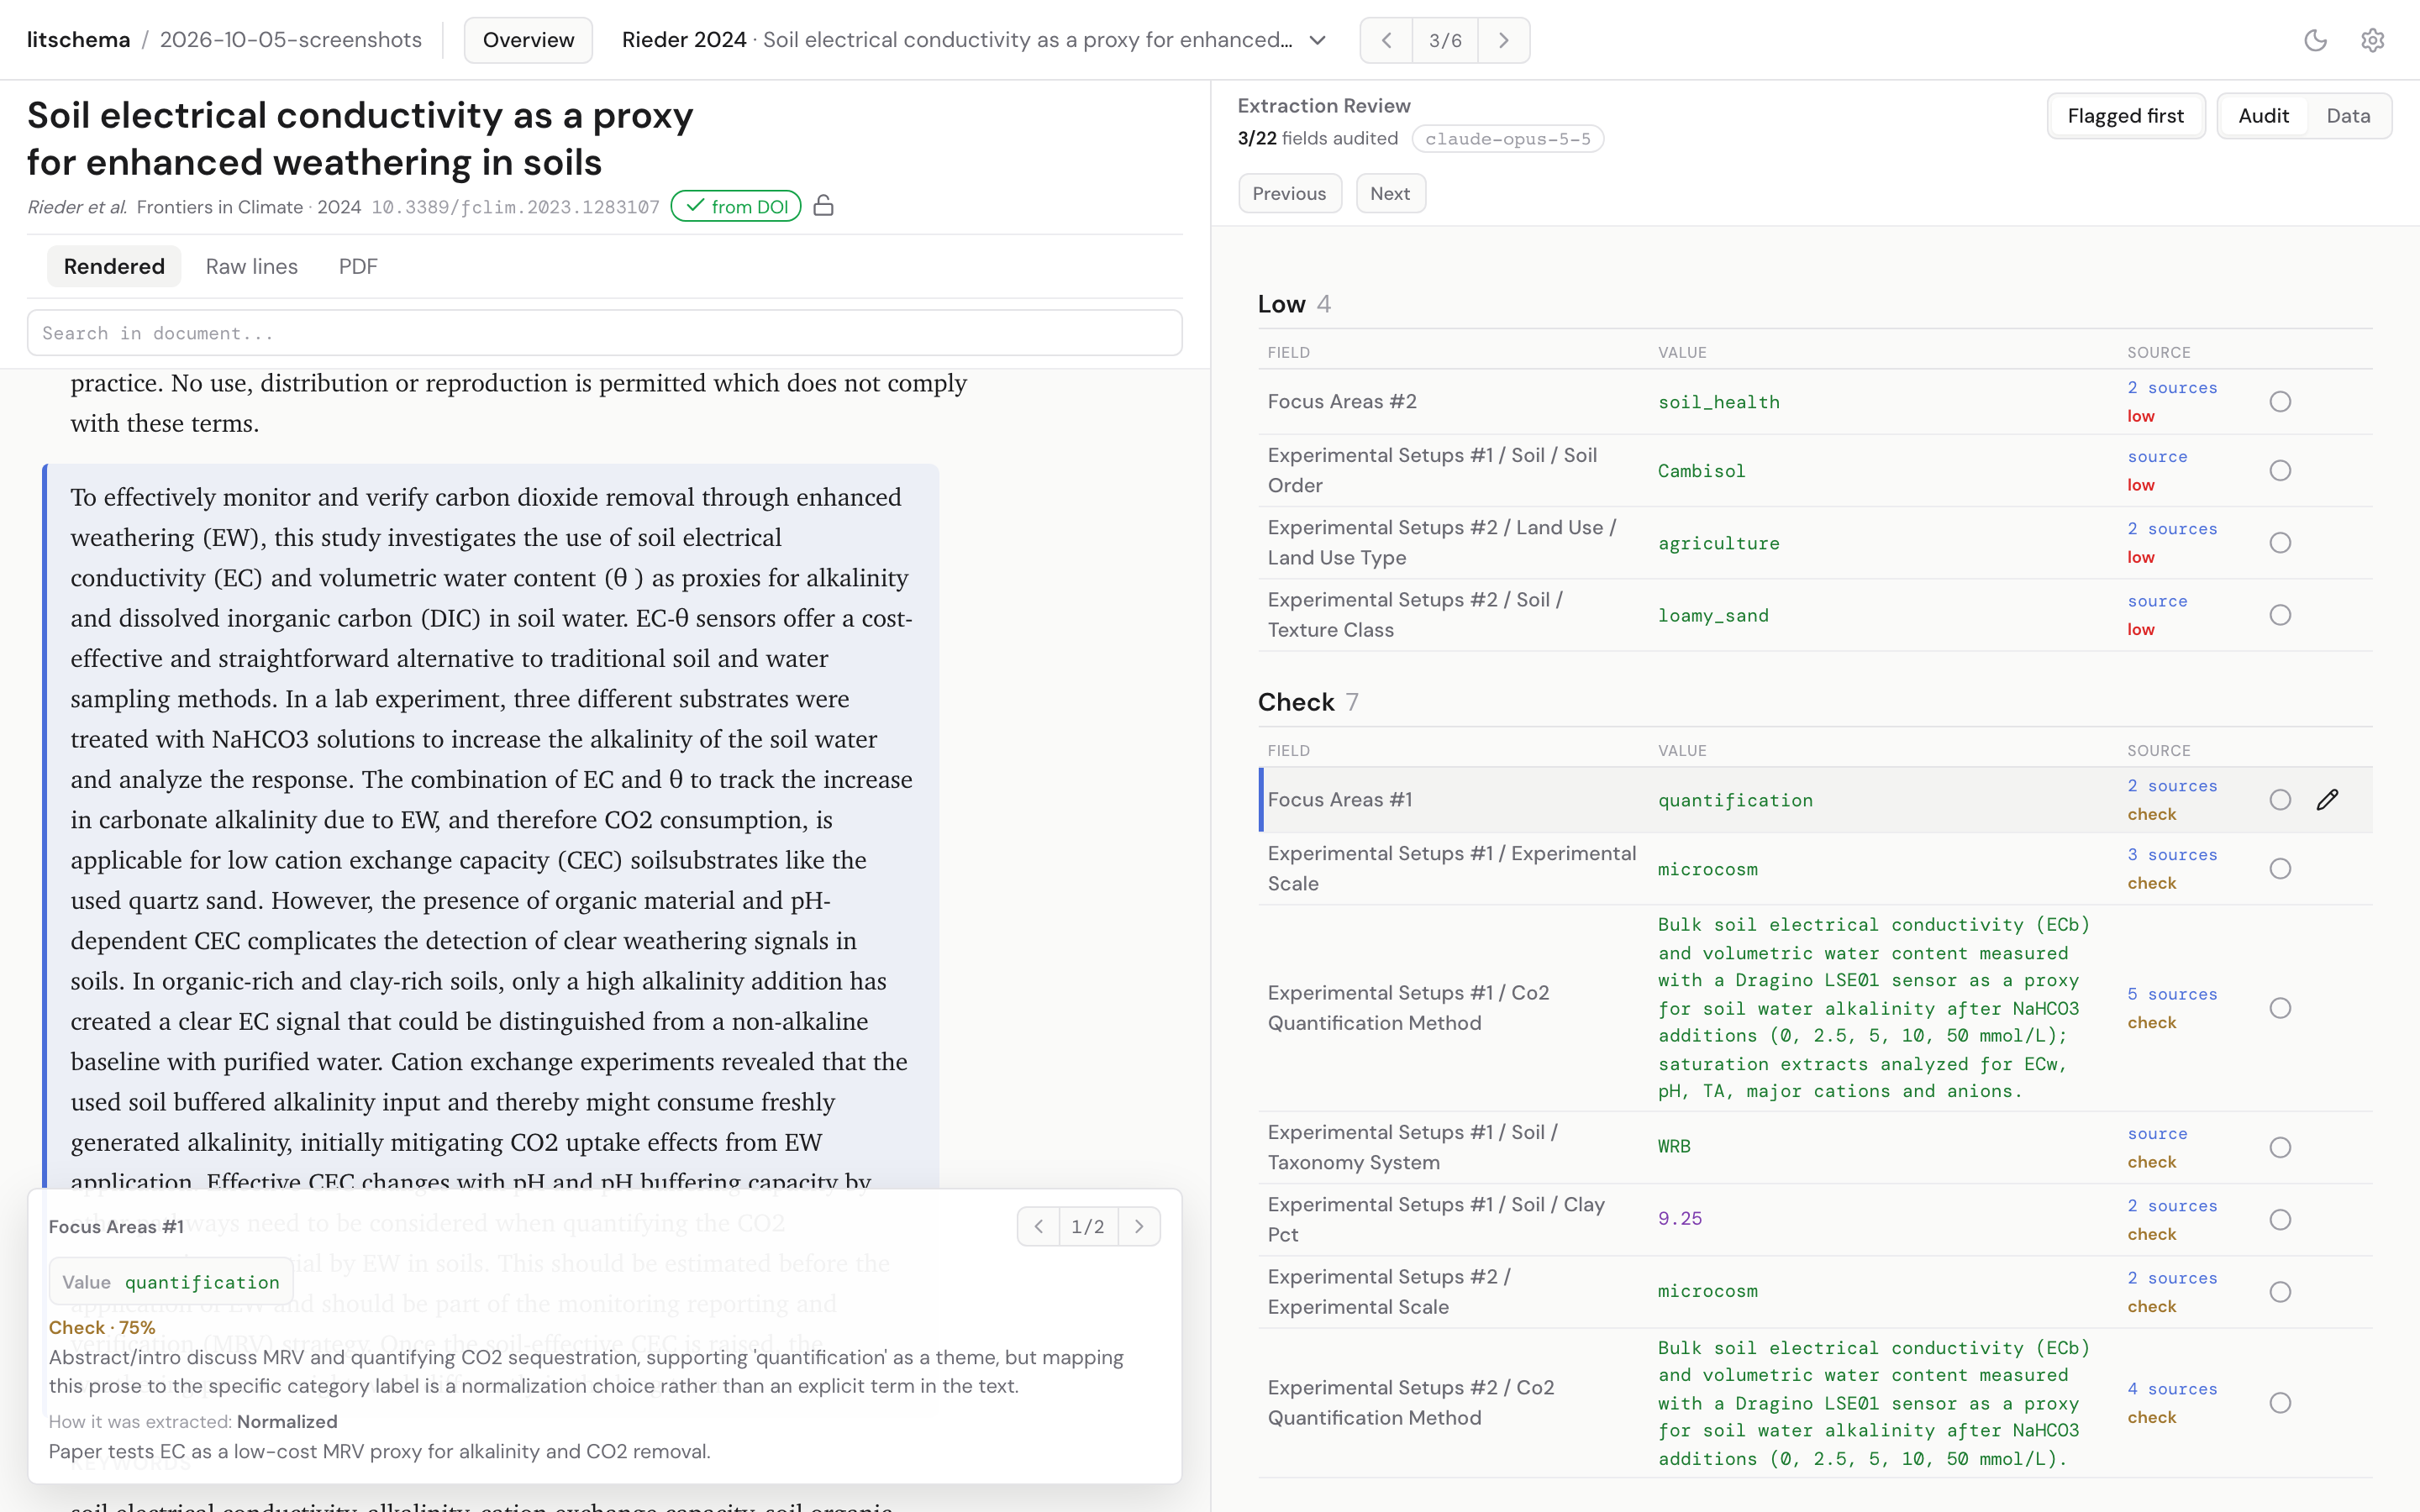Focus the Search in document field
The image size is (2420, 1512).
(604, 333)
